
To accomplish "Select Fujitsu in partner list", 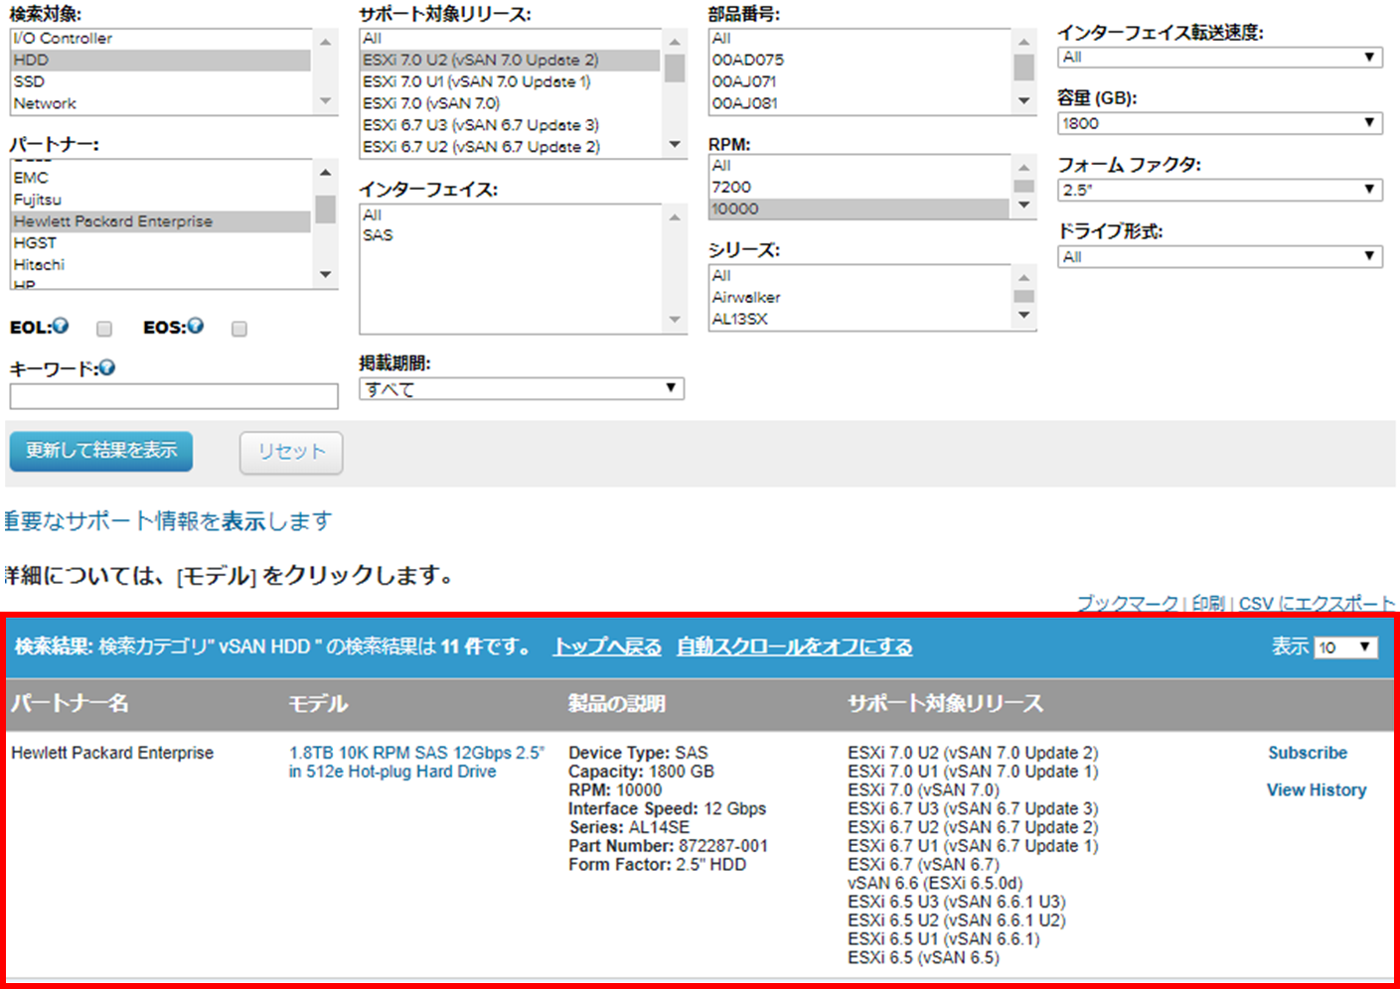I will point(161,200).
